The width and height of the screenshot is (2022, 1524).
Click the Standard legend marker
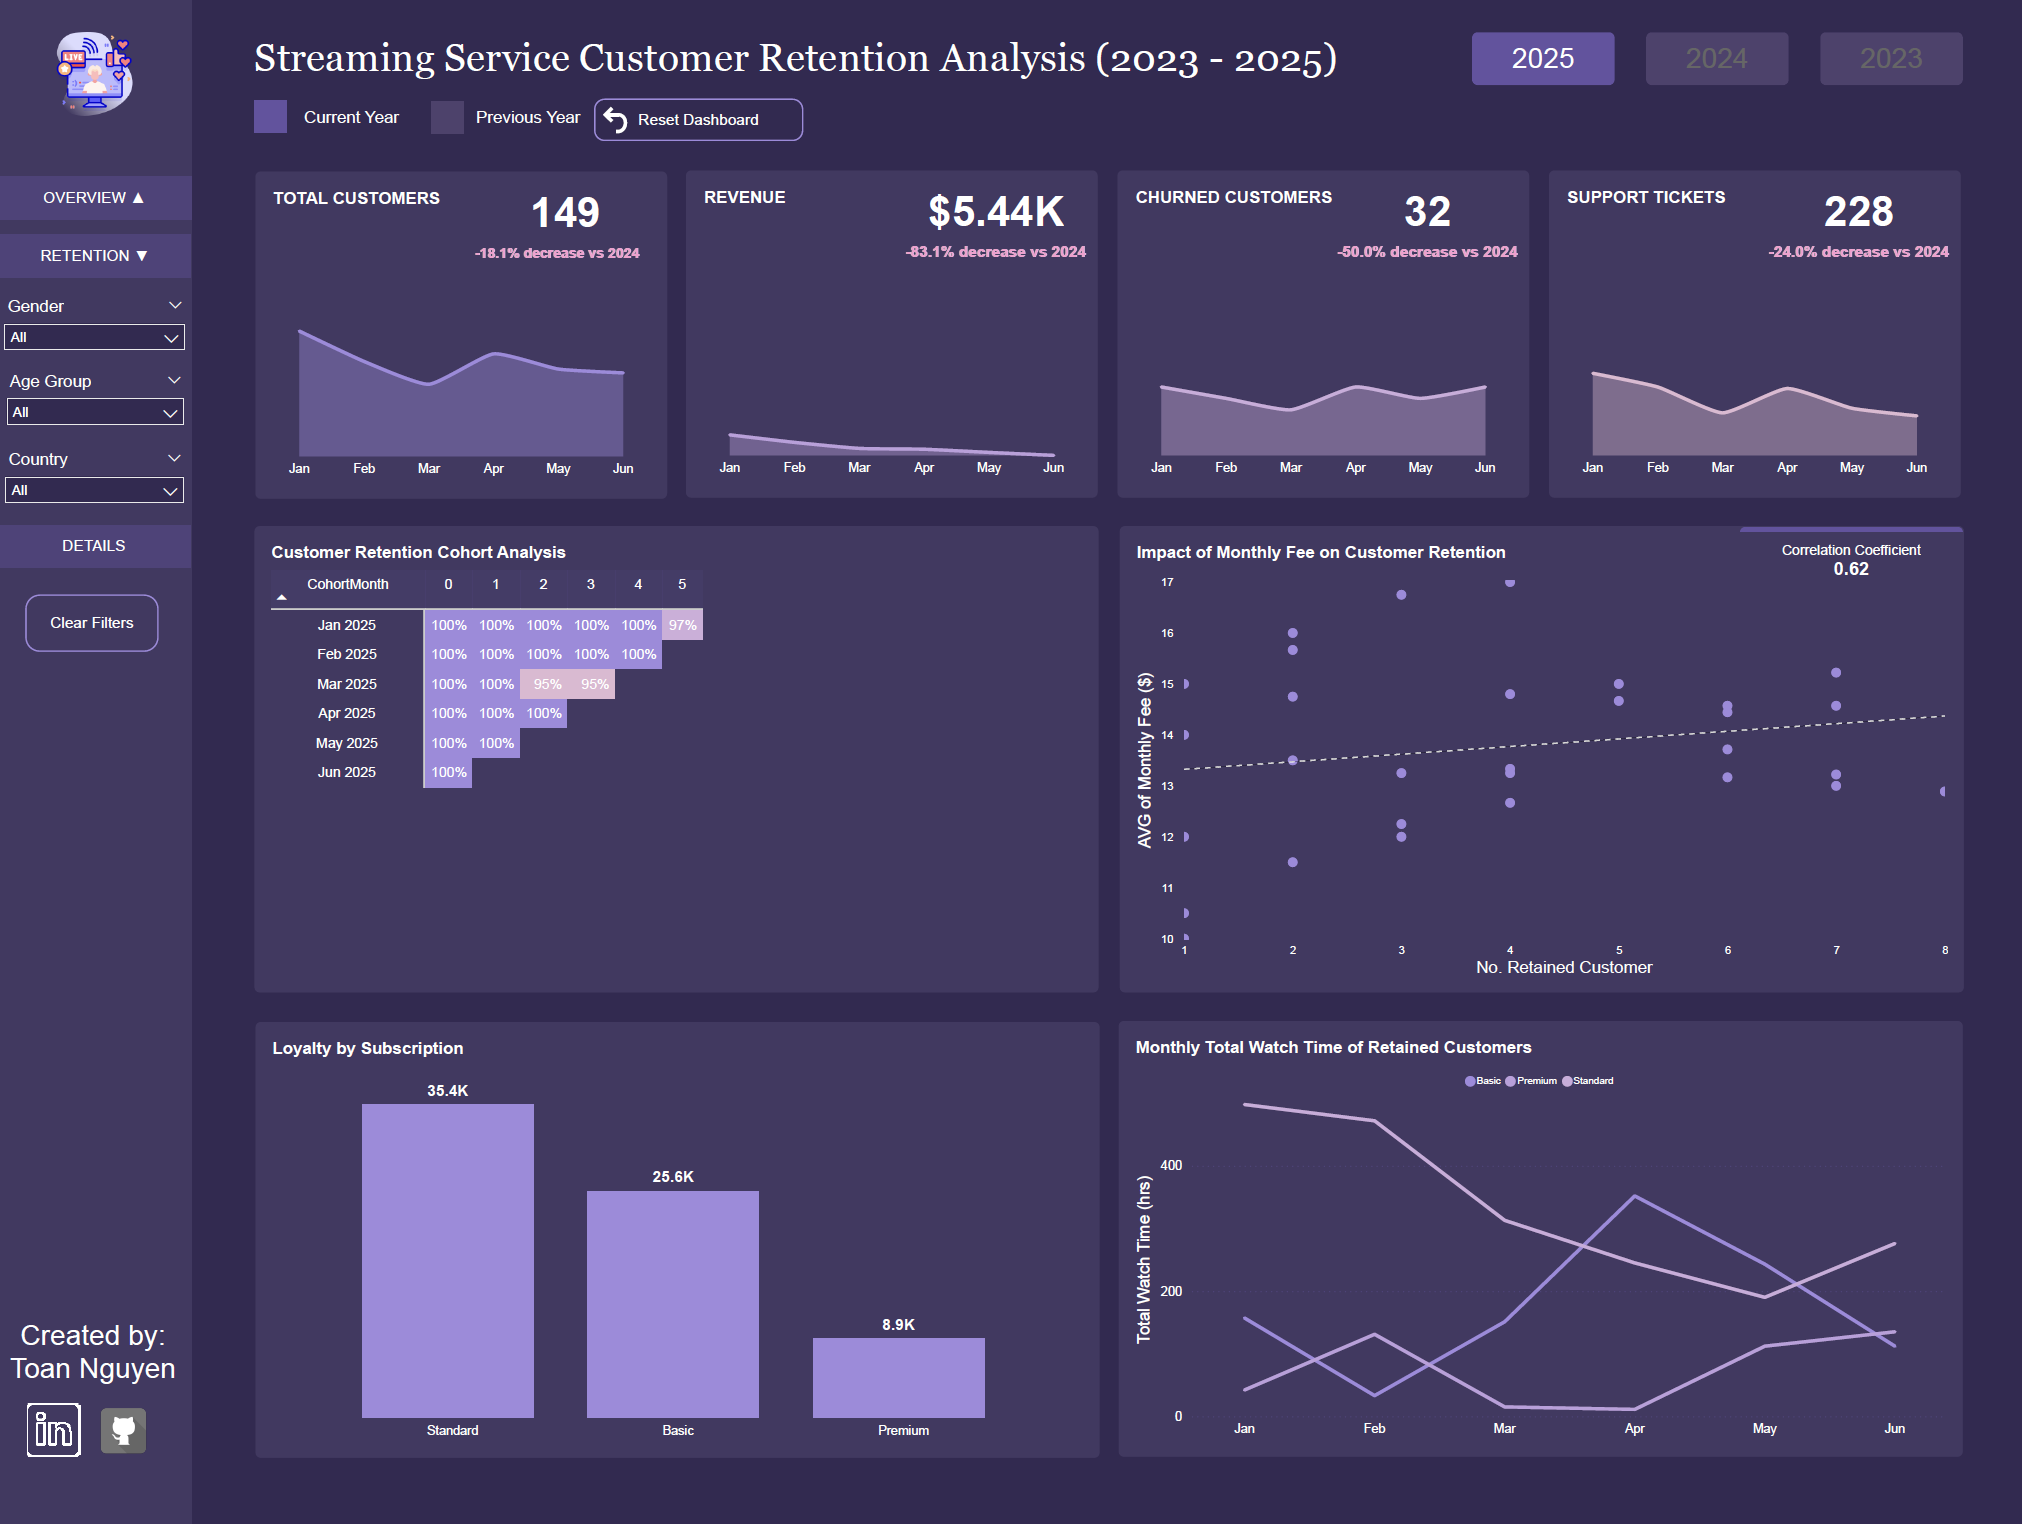coord(1567,1081)
